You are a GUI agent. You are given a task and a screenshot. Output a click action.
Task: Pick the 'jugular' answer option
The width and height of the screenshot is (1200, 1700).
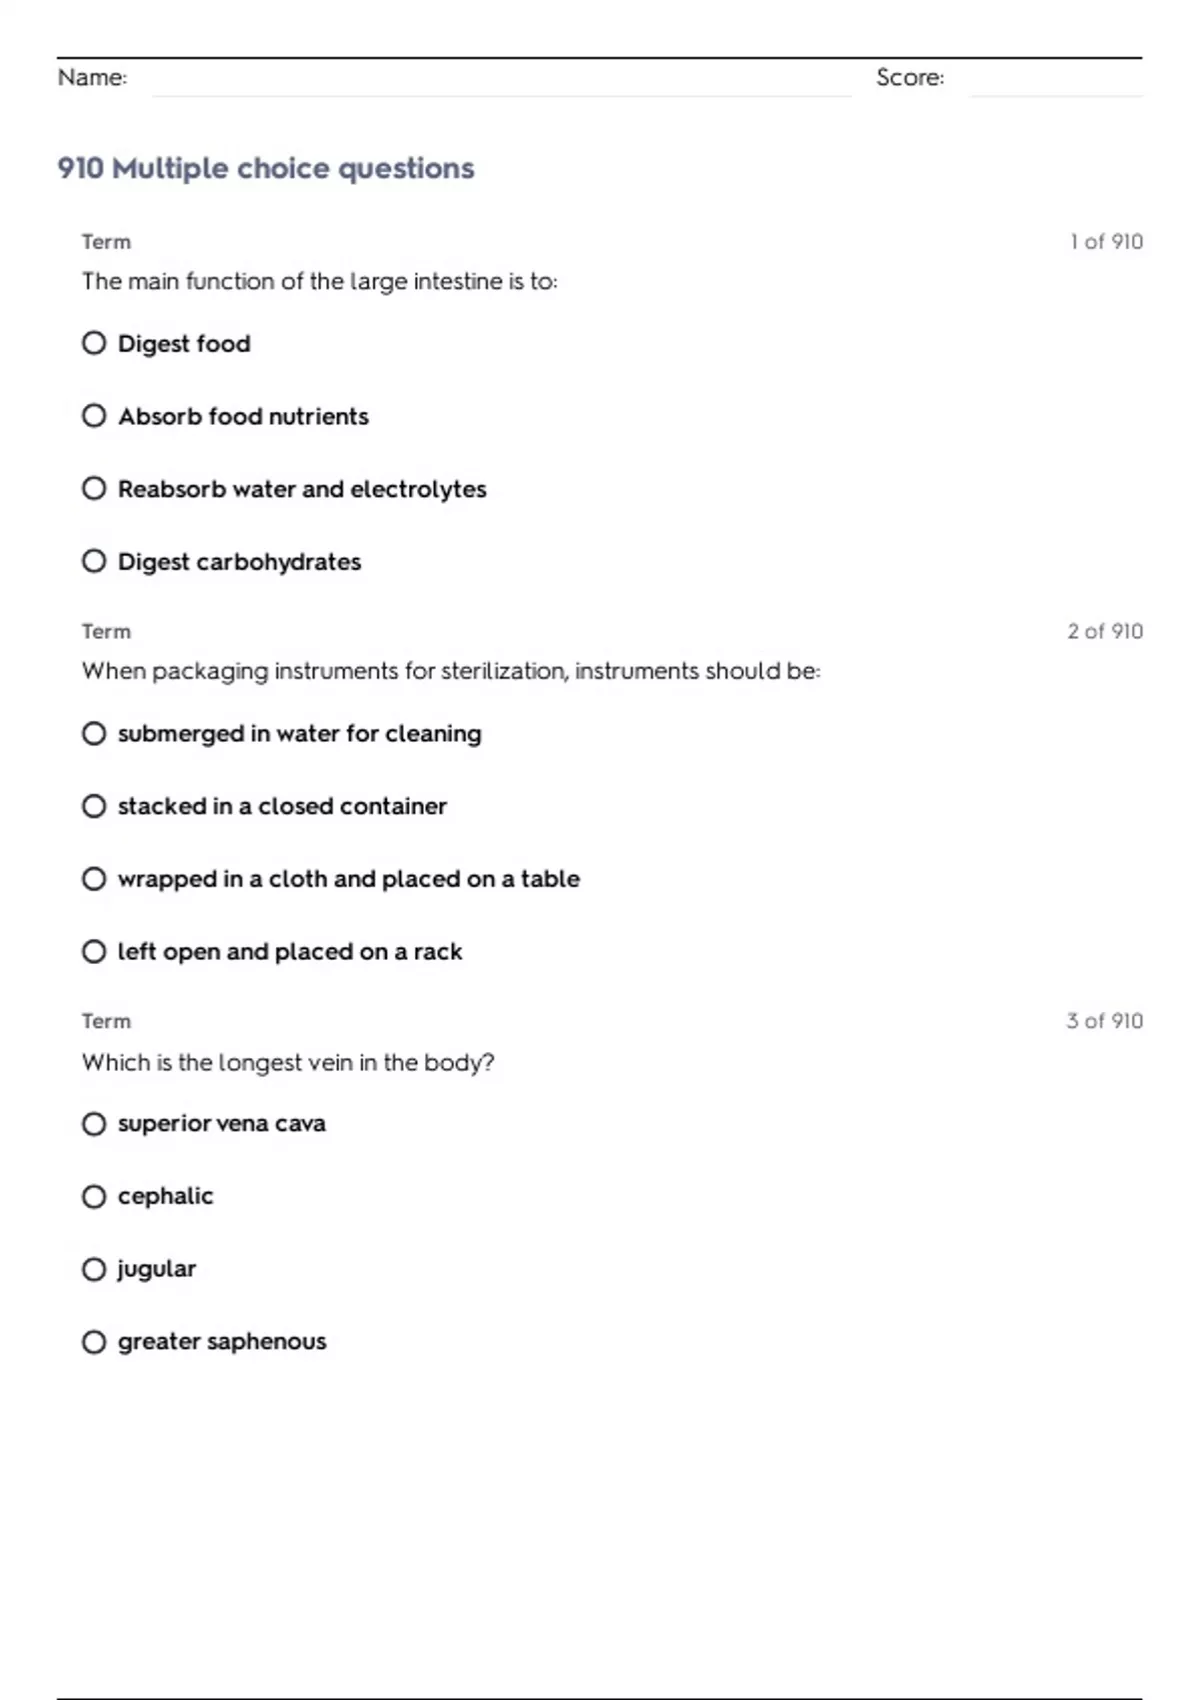94,1269
